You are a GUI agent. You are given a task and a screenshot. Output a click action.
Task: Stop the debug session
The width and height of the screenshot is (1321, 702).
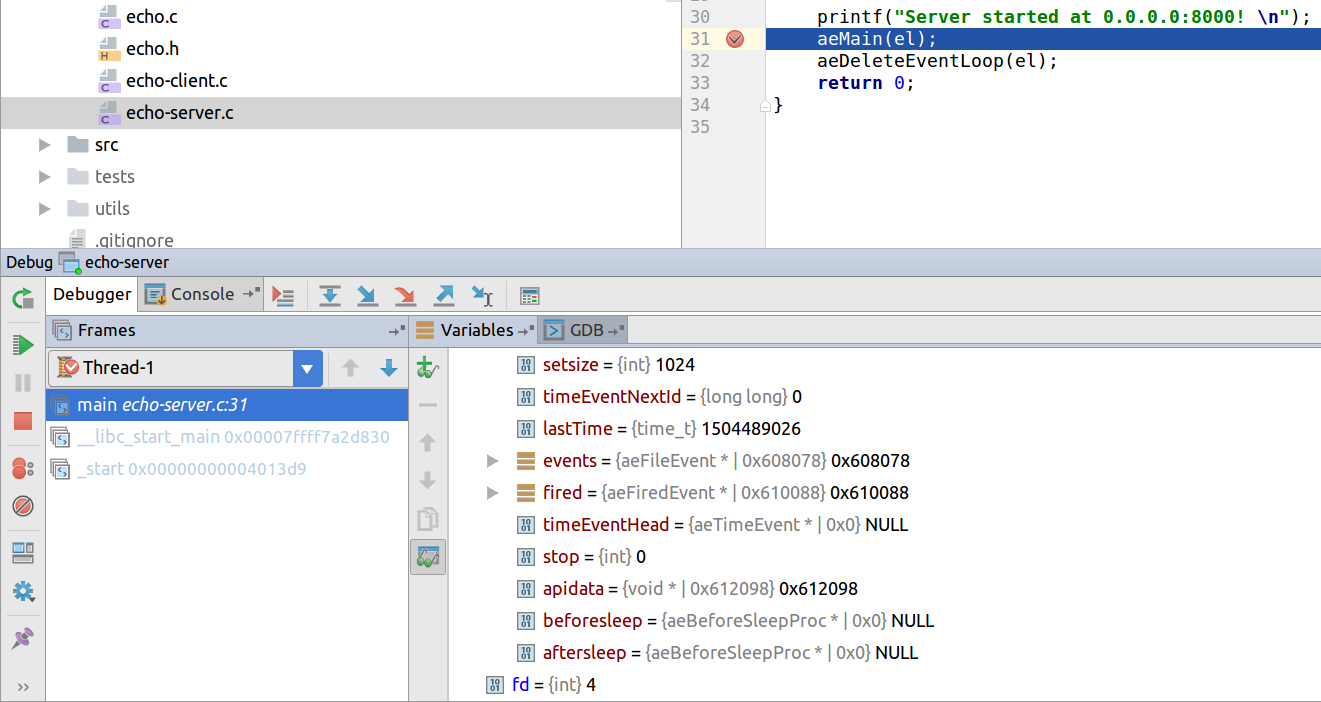(x=23, y=421)
